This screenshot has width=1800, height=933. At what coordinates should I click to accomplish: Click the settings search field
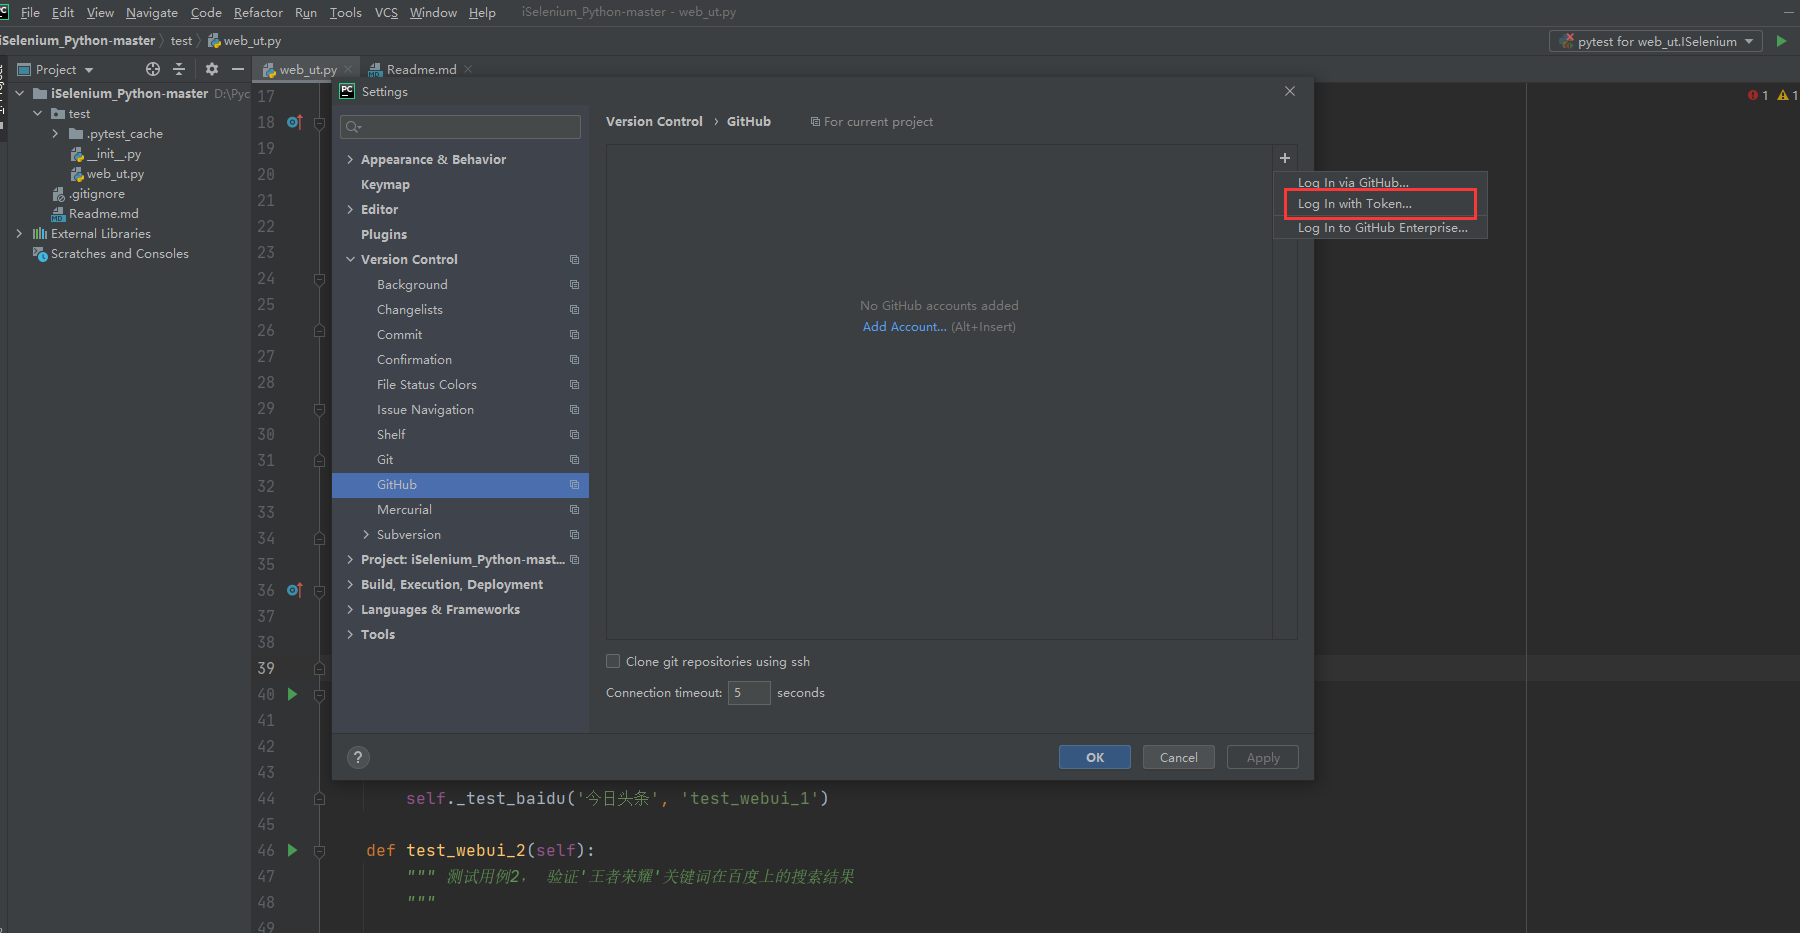point(460,127)
